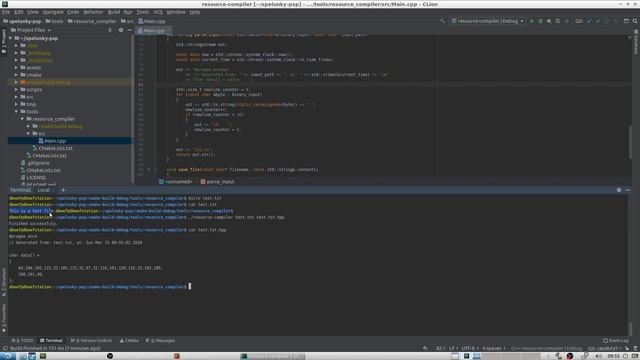Collapse the resource_compiler folder
Image resolution: width=640 pixels, height=360 pixels.
pyautogui.click(x=22, y=119)
